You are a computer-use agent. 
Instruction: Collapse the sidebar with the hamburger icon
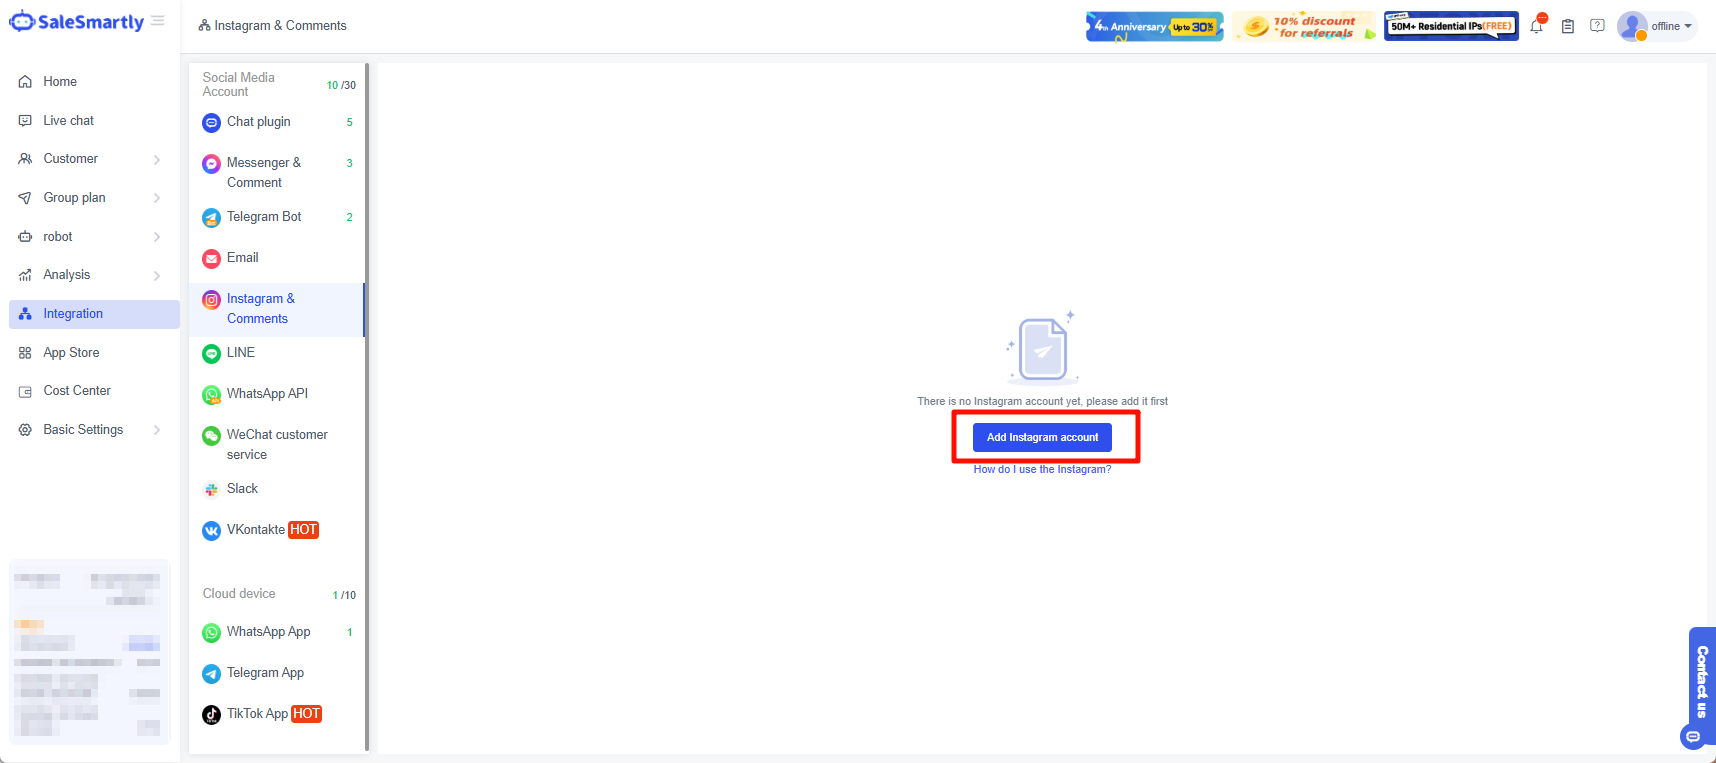(158, 21)
